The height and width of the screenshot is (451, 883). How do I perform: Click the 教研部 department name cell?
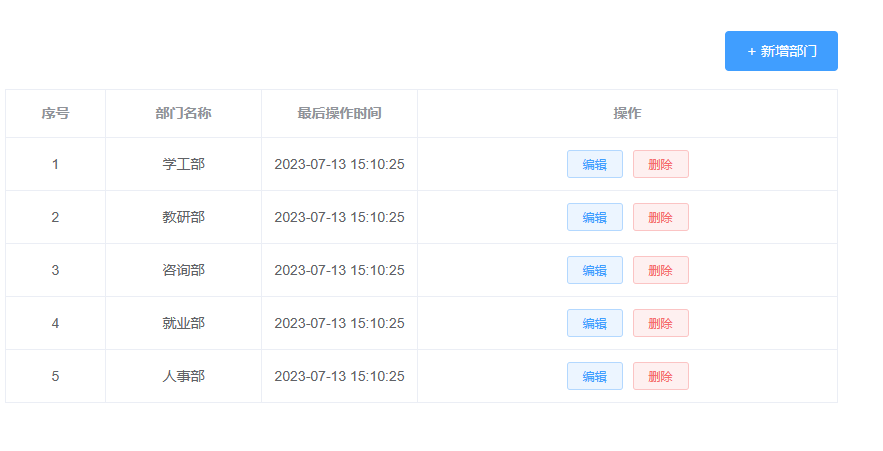(183, 217)
